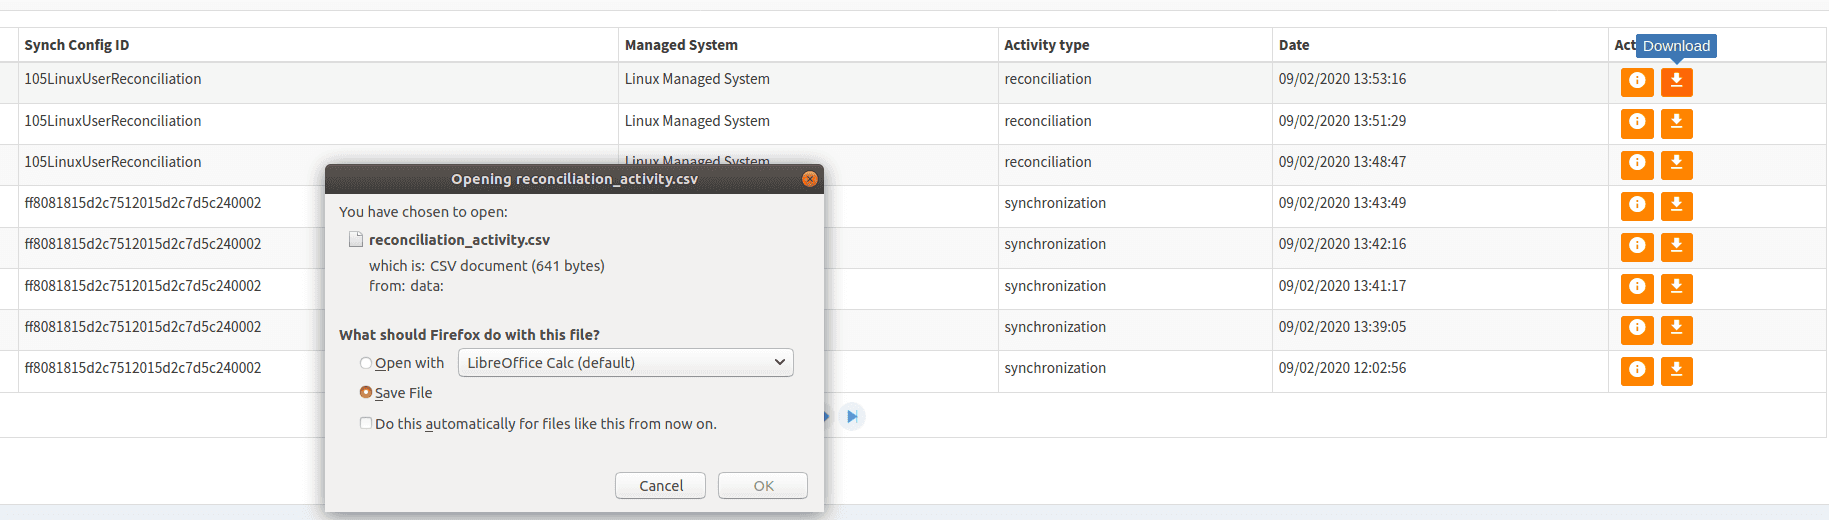Go to the last page of results
The width and height of the screenshot is (1829, 520).
[852, 416]
